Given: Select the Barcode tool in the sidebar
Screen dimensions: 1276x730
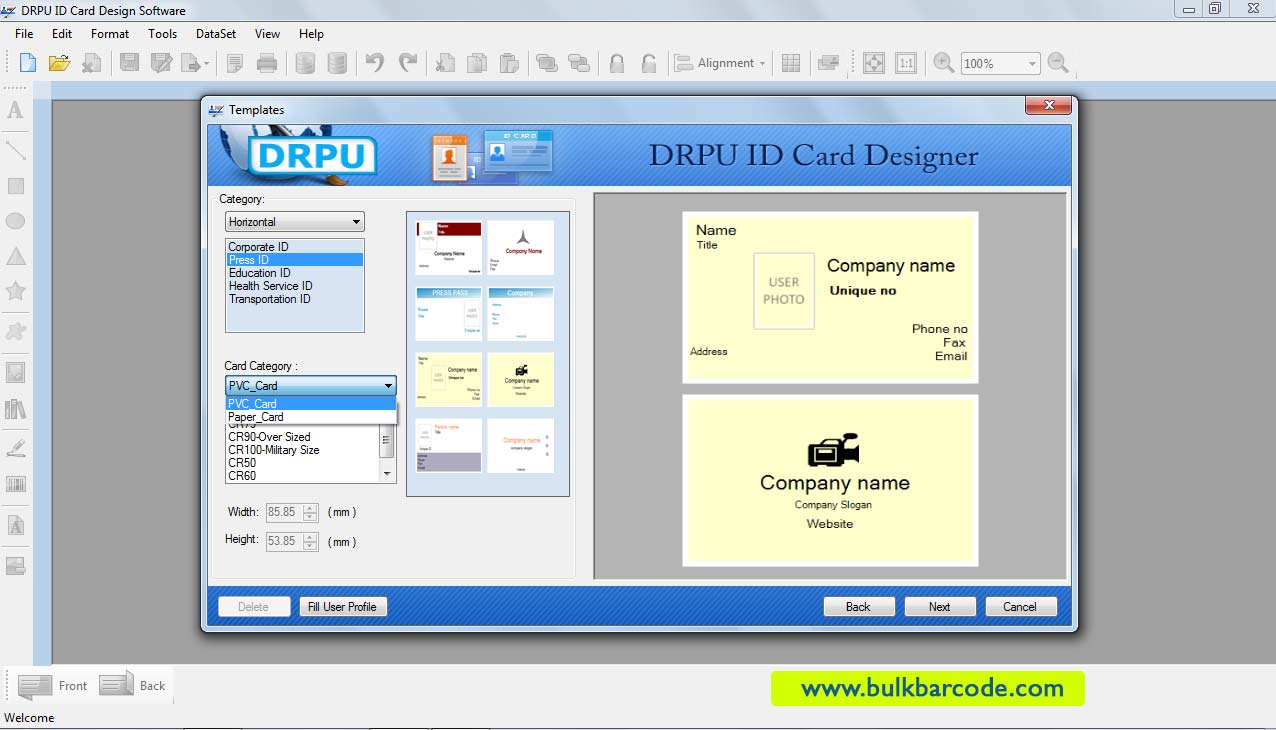Looking at the screenshot, I should click(15, 484).
